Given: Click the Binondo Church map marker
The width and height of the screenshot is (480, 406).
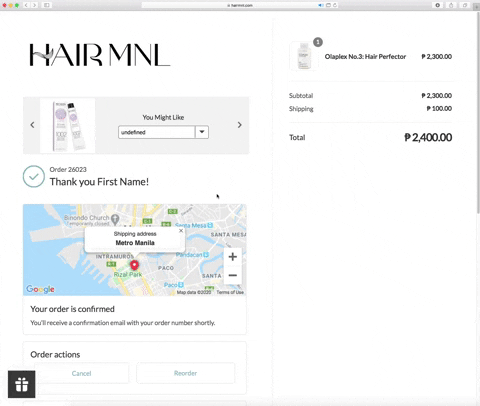Looking at the screenshot, I should (x=115, y=219).
